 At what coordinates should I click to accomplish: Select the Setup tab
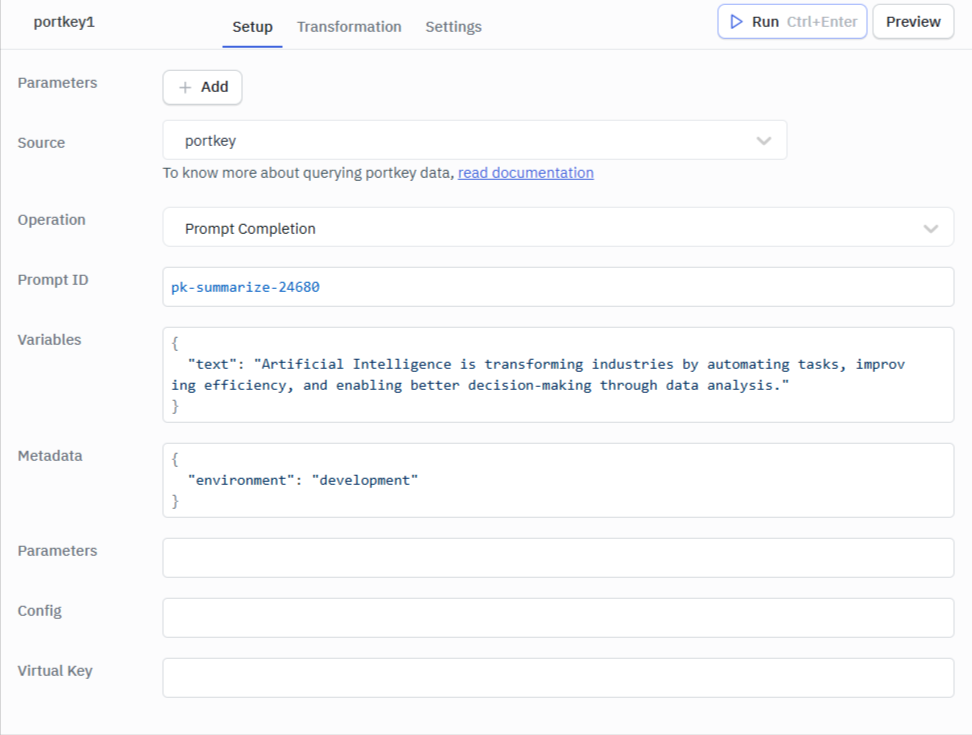coord(252,27)
